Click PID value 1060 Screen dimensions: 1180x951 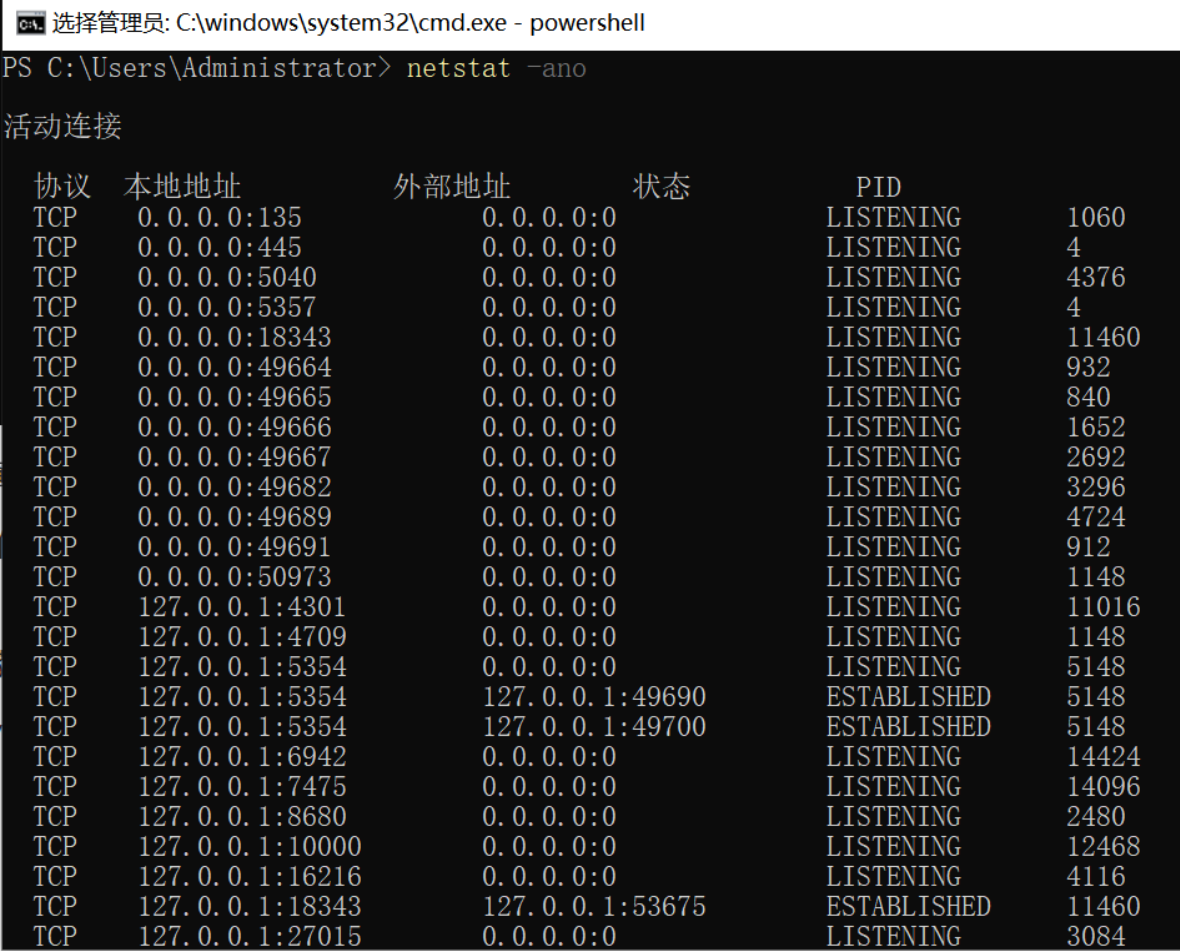point(1095,217)
